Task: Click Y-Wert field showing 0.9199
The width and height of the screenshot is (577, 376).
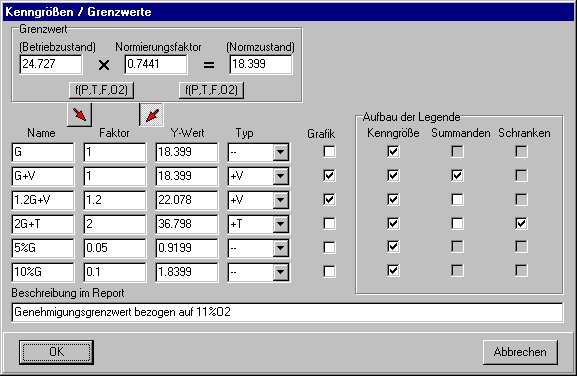Action: [187, 248]
